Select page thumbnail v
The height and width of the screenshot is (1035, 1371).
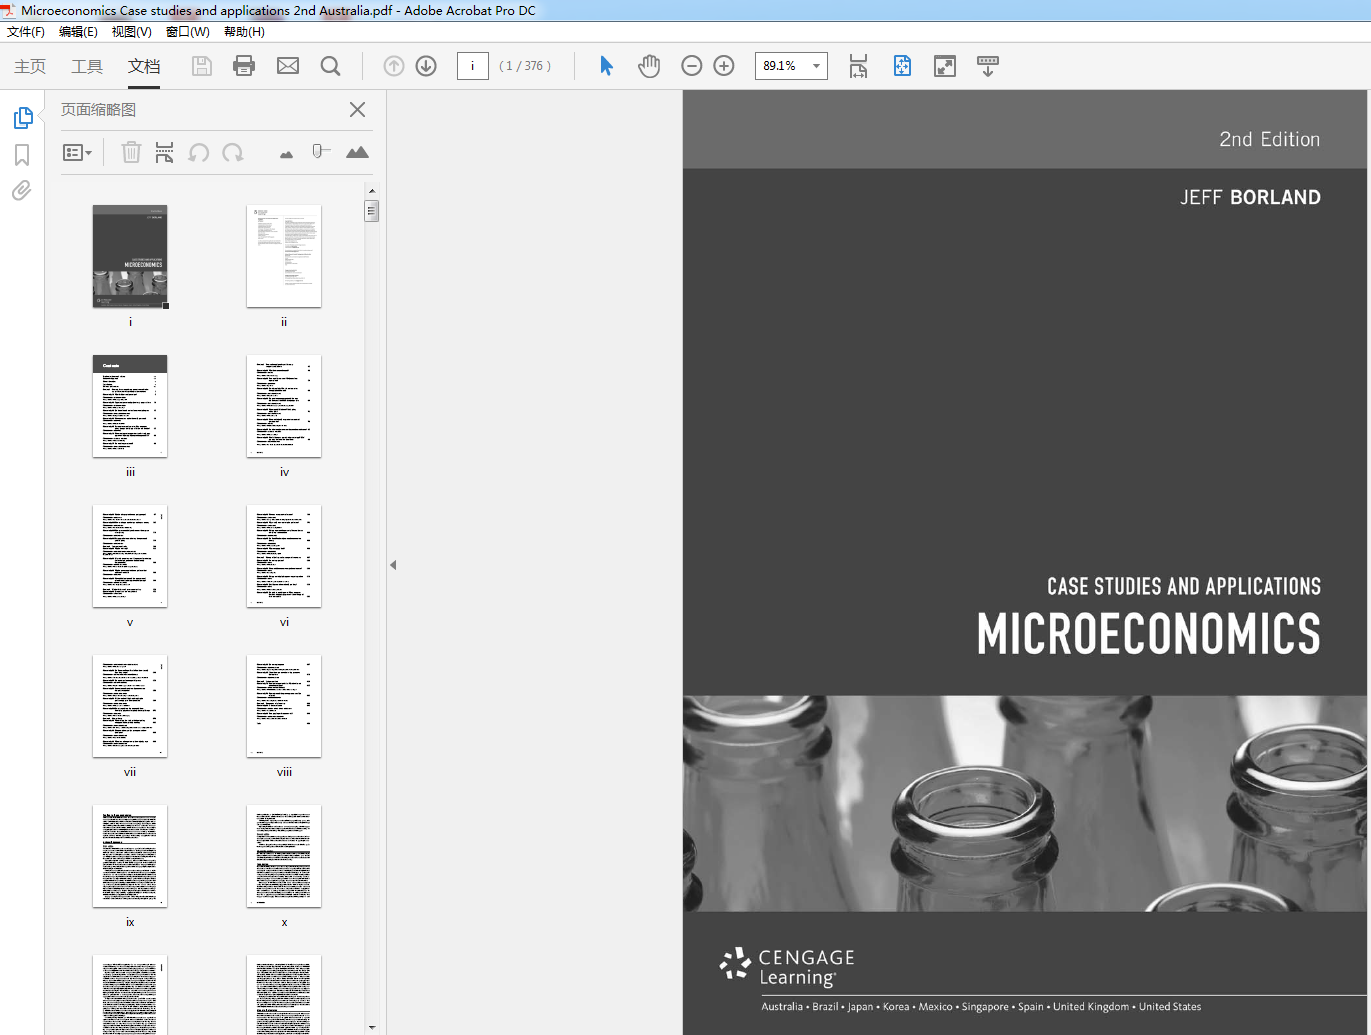pos(130,556)
